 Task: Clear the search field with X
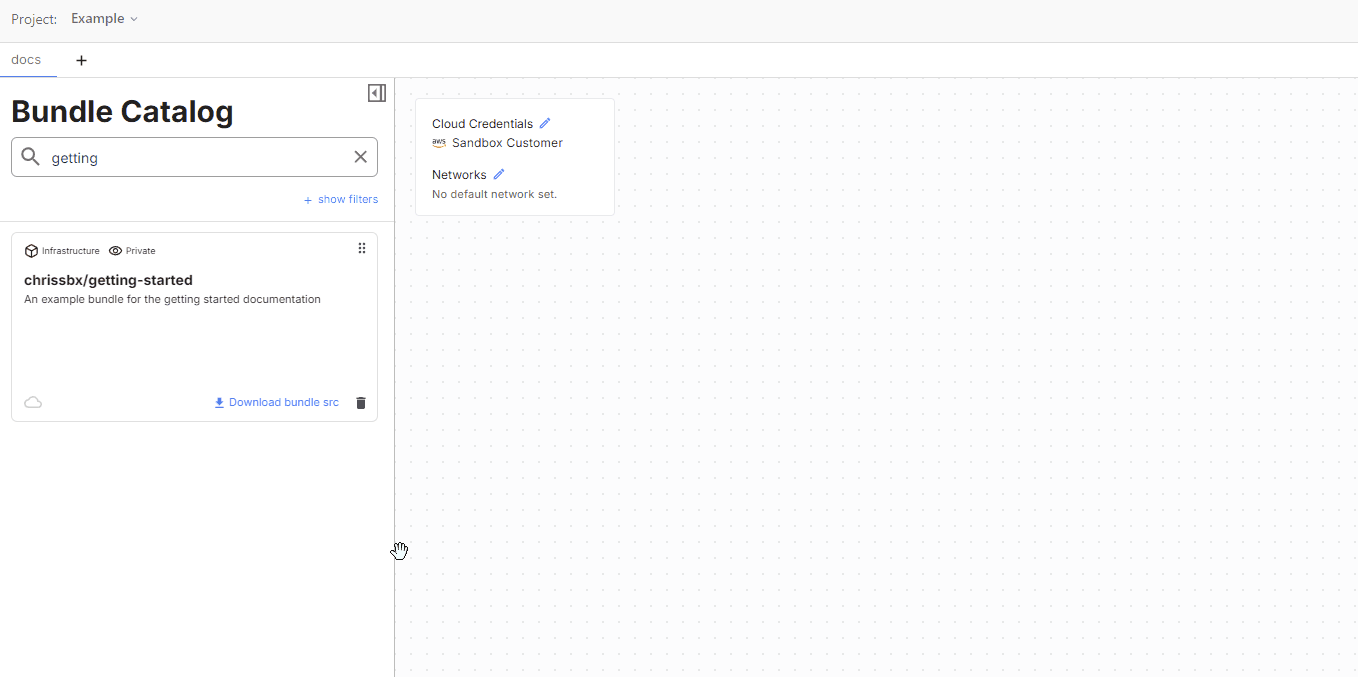click(361, 157)
